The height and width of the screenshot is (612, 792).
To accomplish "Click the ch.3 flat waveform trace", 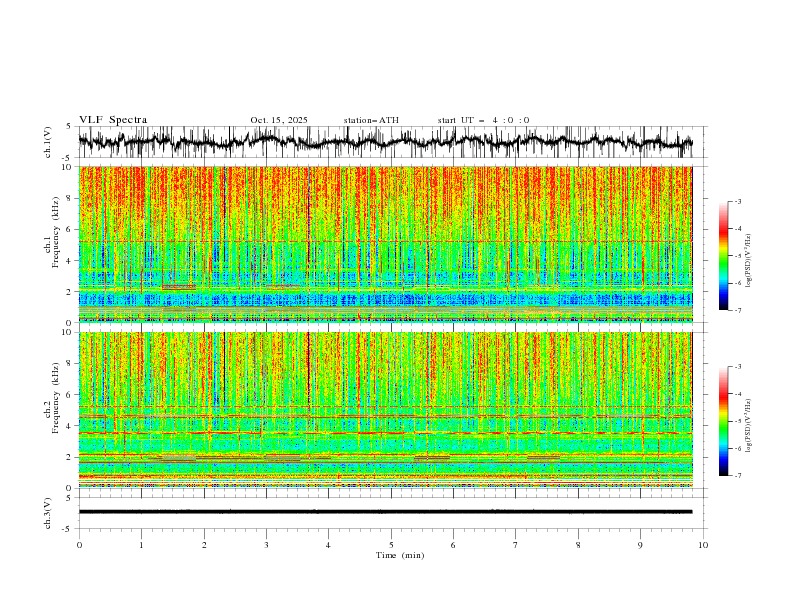I will pyautogui.click(x=385, y=512).
